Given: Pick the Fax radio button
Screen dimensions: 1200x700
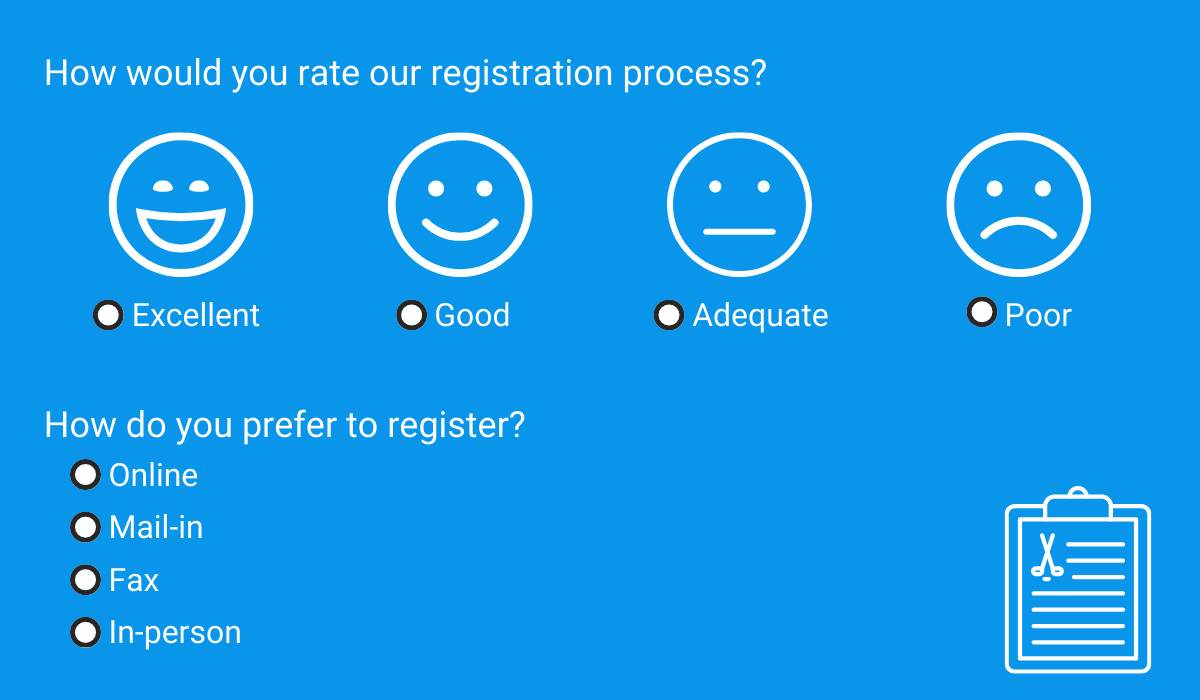Looking at the screenshot, I should (85, 580).
